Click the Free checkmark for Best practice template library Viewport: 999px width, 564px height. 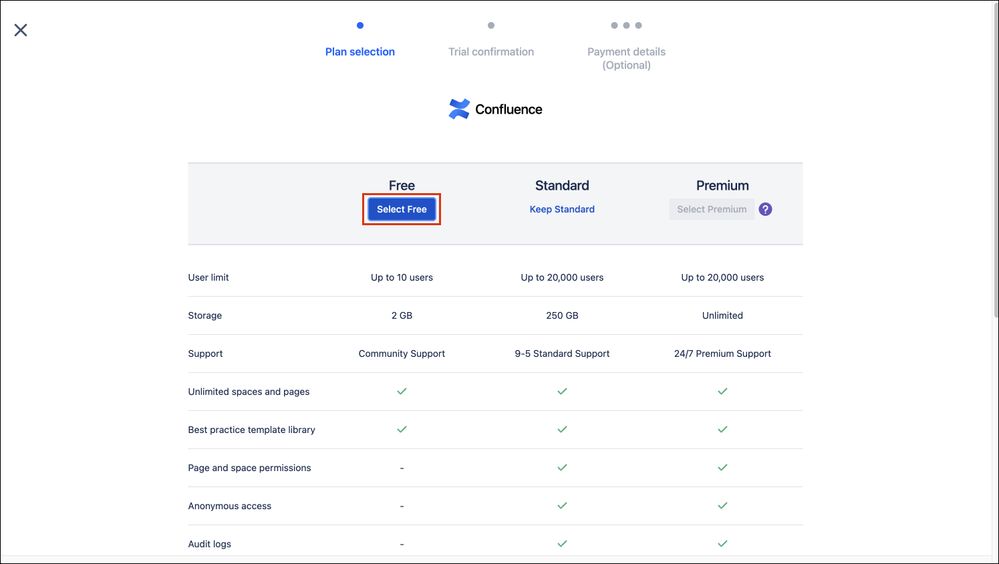401,430
